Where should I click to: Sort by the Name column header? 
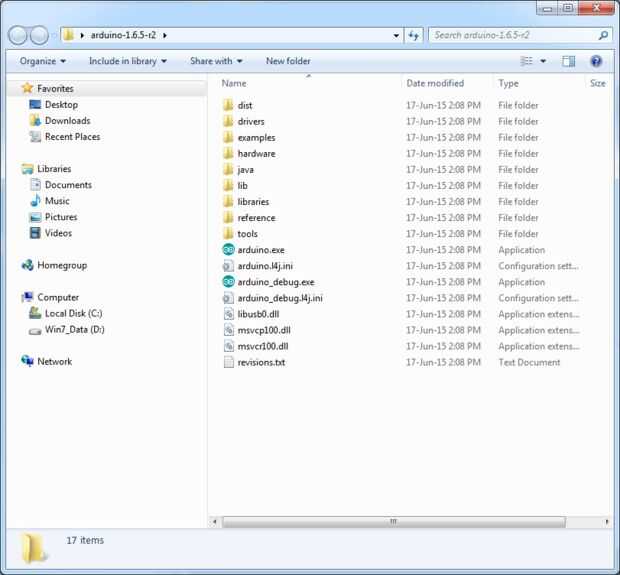[x=234, y=83]
